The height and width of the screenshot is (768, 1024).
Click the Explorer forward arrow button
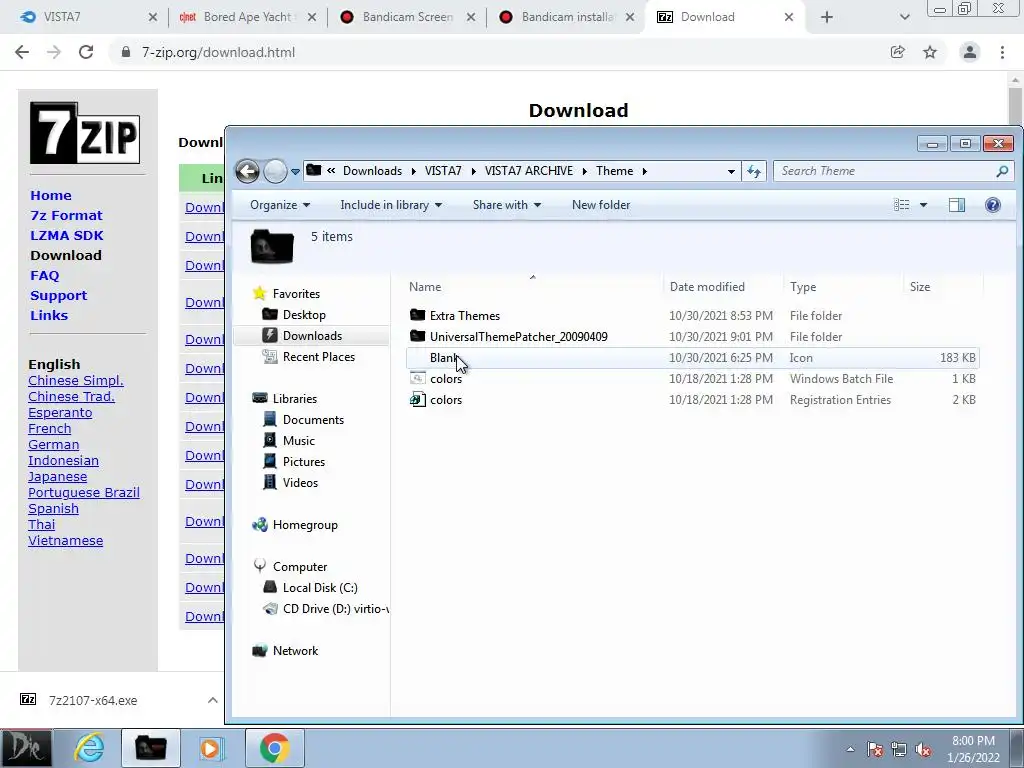276,171
